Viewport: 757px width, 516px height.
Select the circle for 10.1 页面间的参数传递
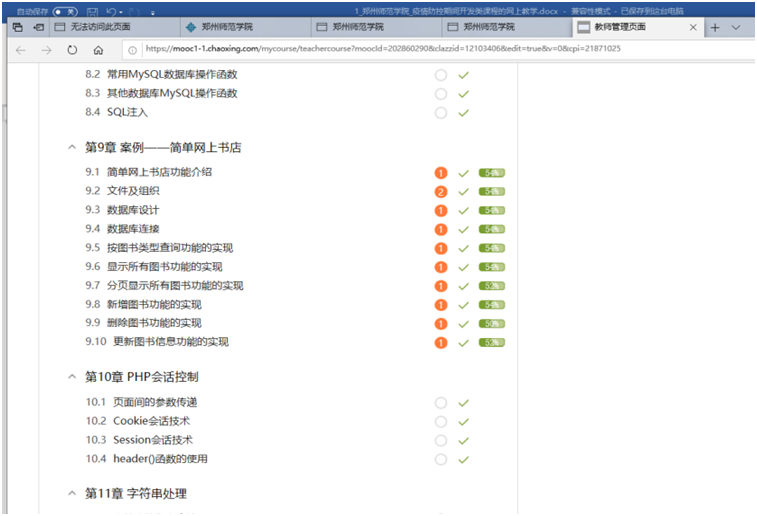[x=440, y=403]
